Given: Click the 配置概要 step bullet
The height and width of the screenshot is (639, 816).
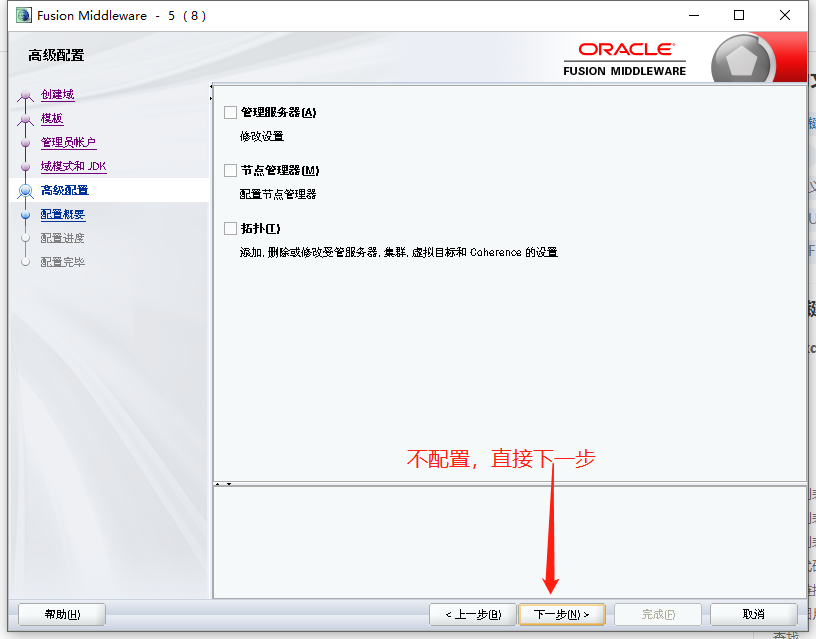Looking at the screenshot, I should (26, 214).
